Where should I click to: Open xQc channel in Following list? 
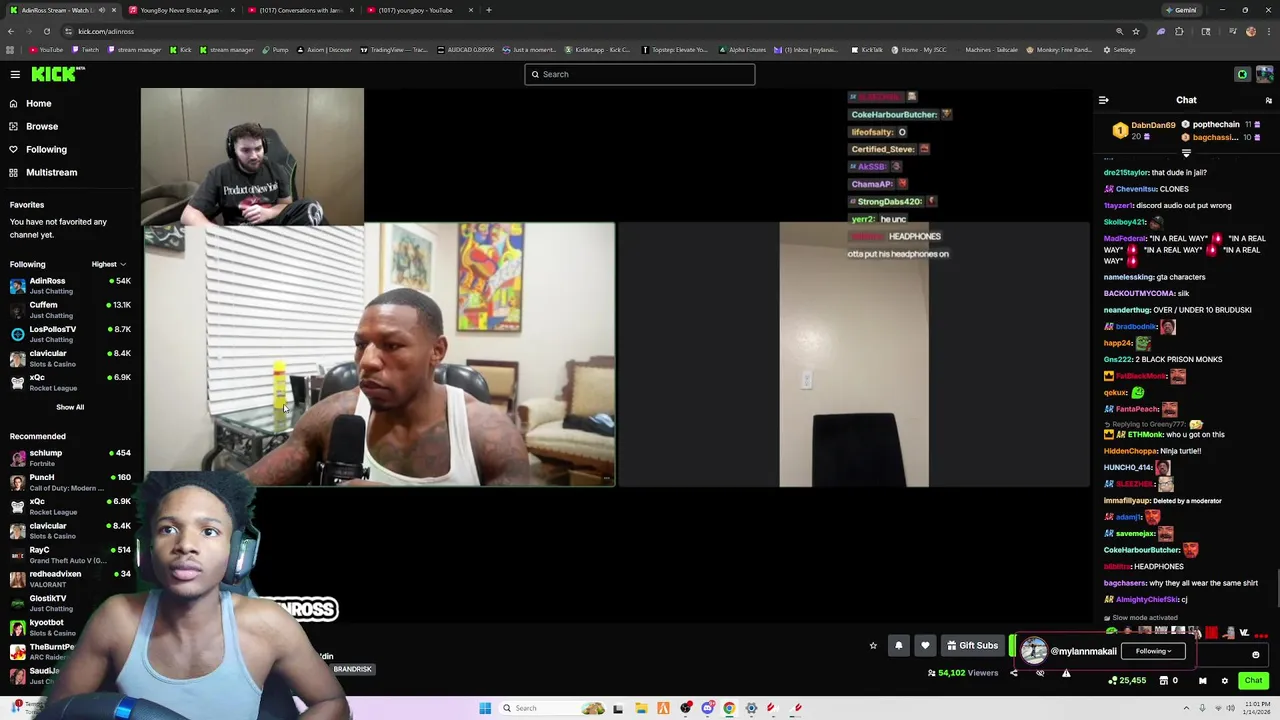(70, 382)
